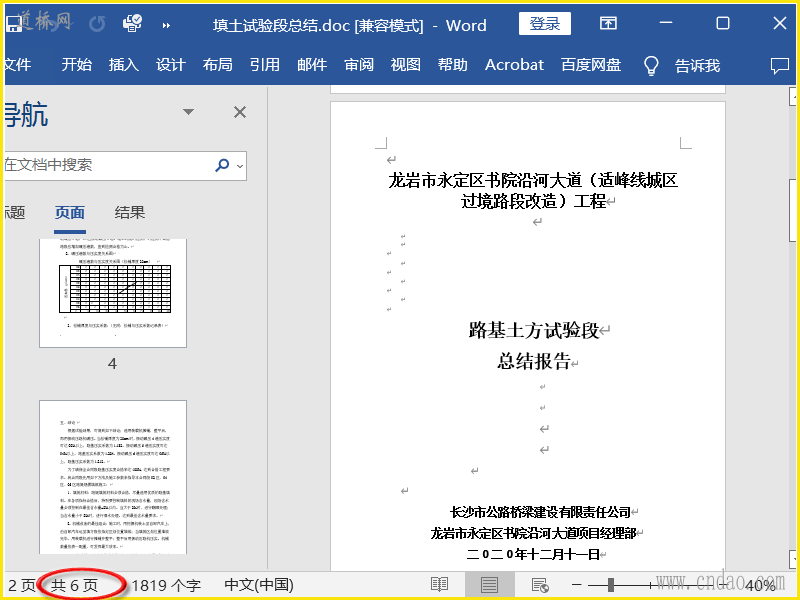
Task: Open navigation pane options dropdown arrow
Action: click(188, 112)
